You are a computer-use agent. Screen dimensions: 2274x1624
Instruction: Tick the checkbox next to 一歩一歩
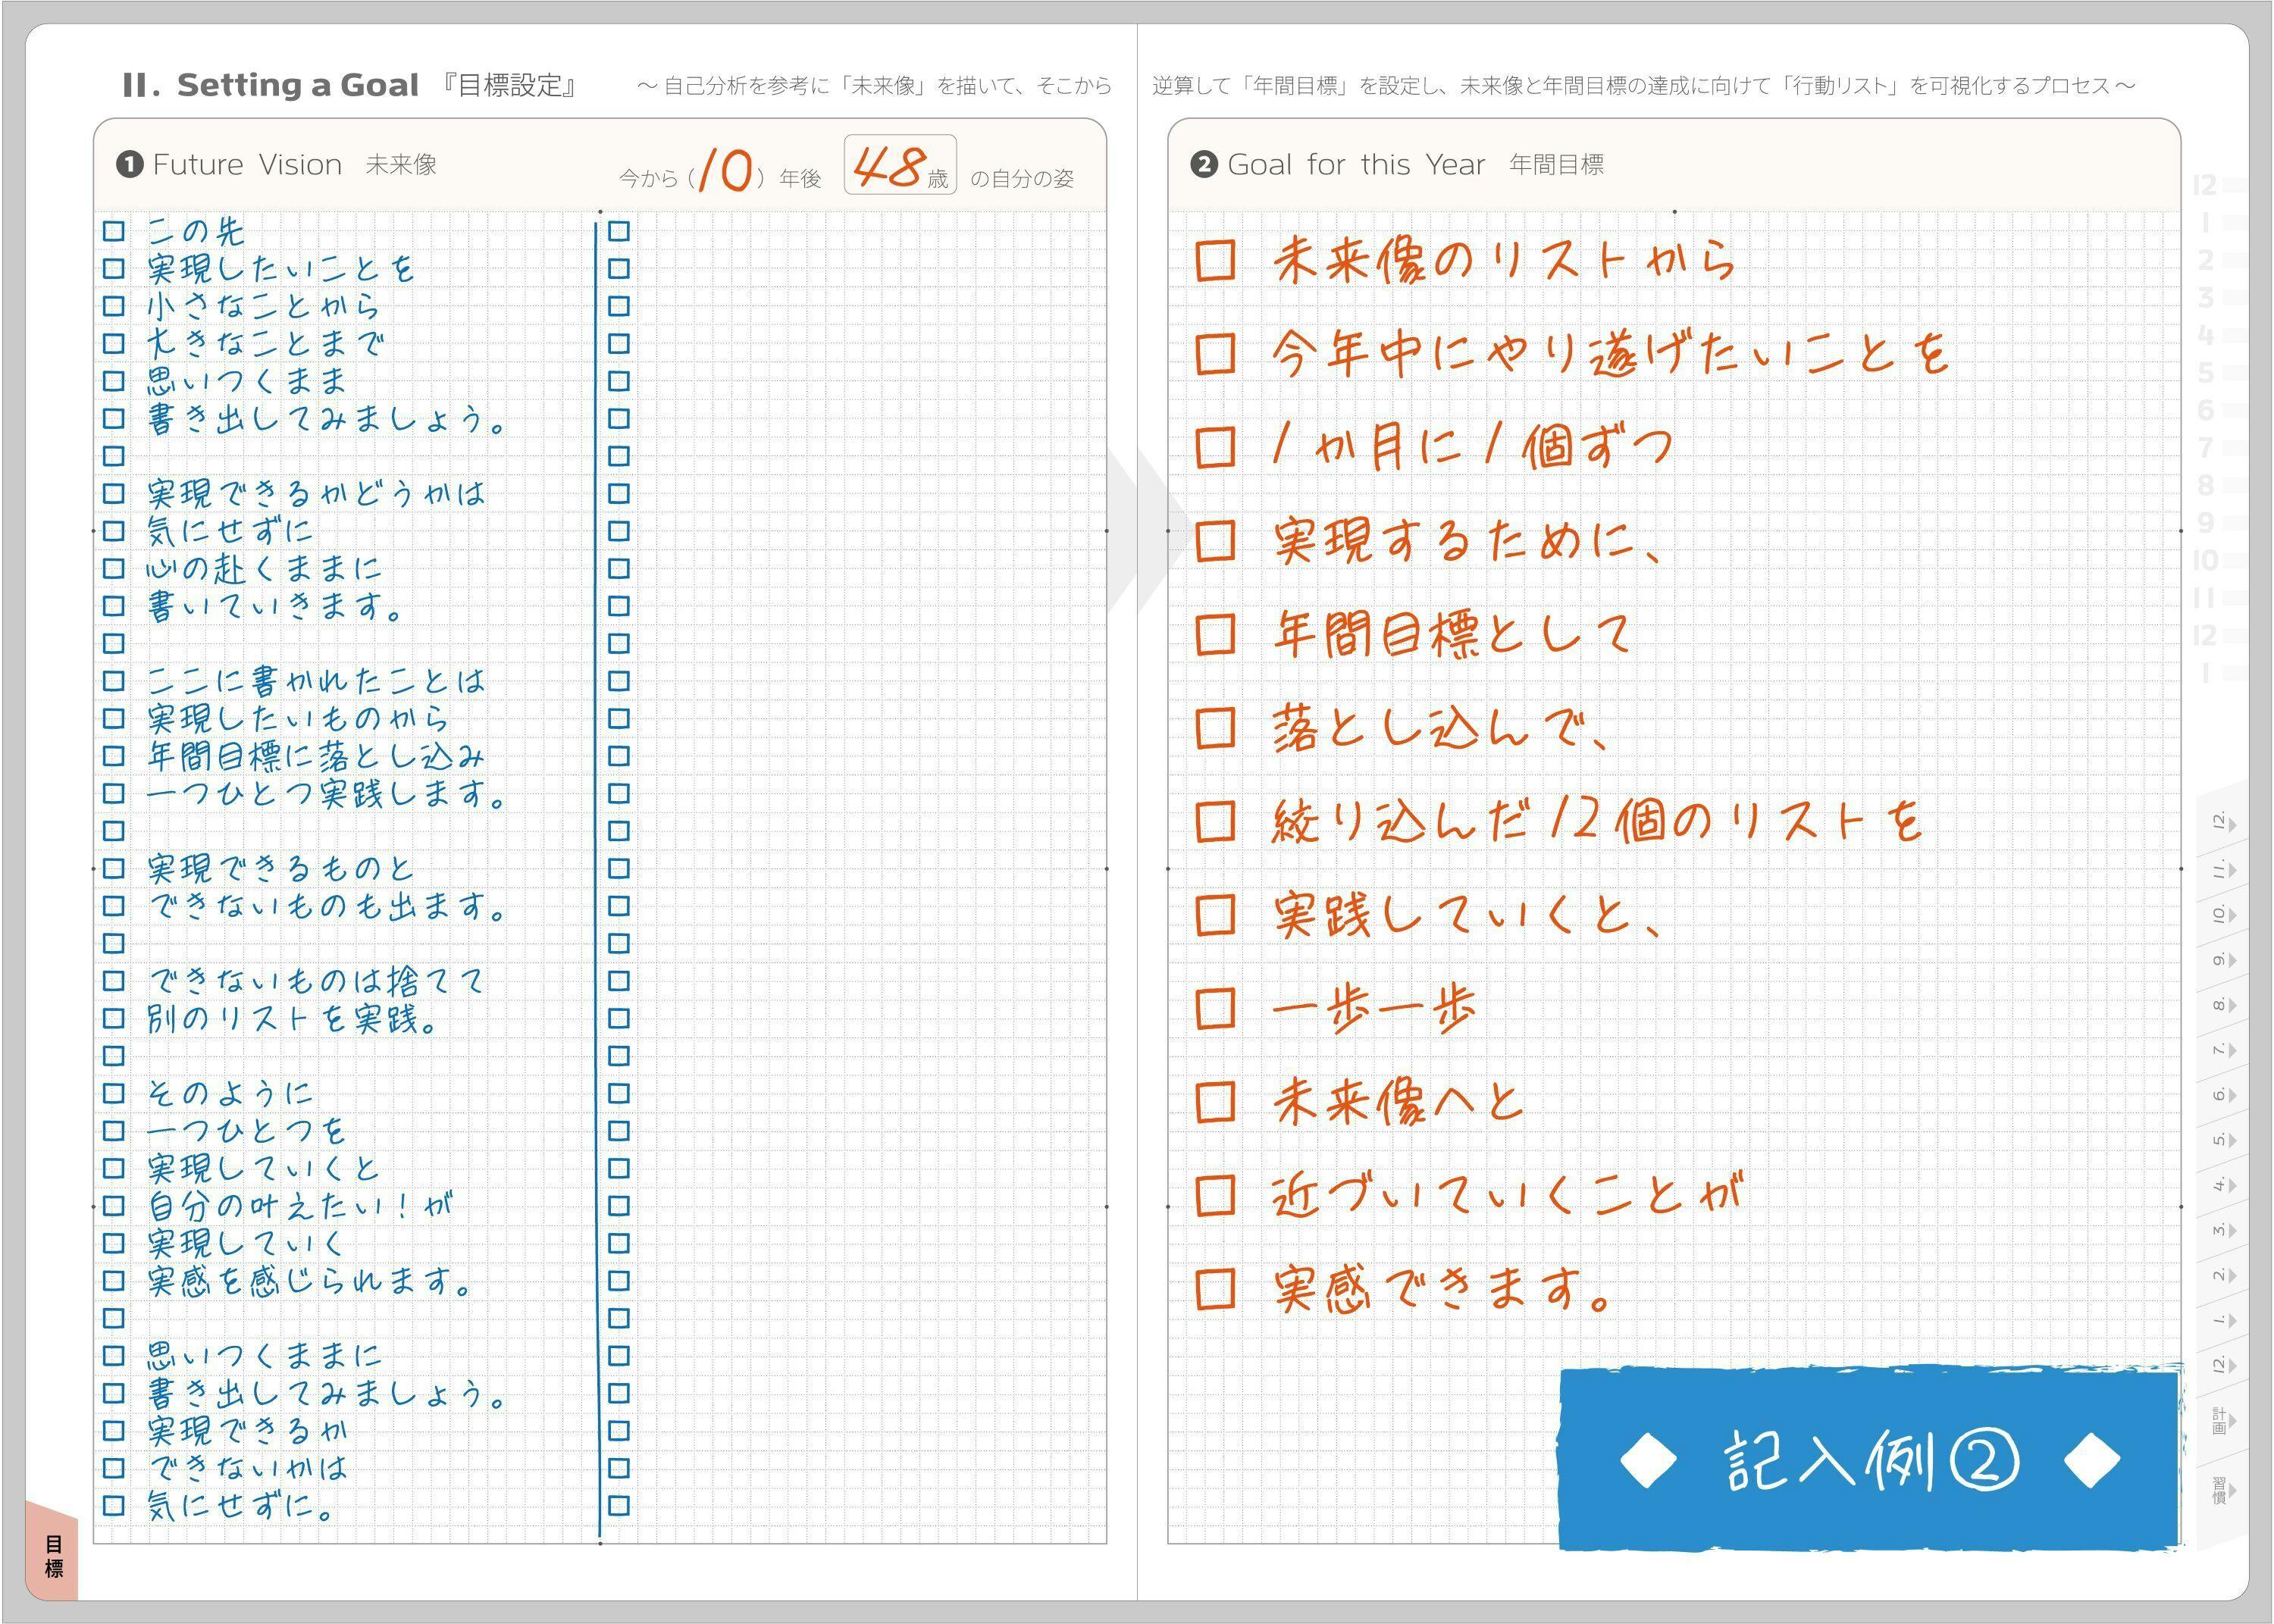[x=1216, y=1008]
